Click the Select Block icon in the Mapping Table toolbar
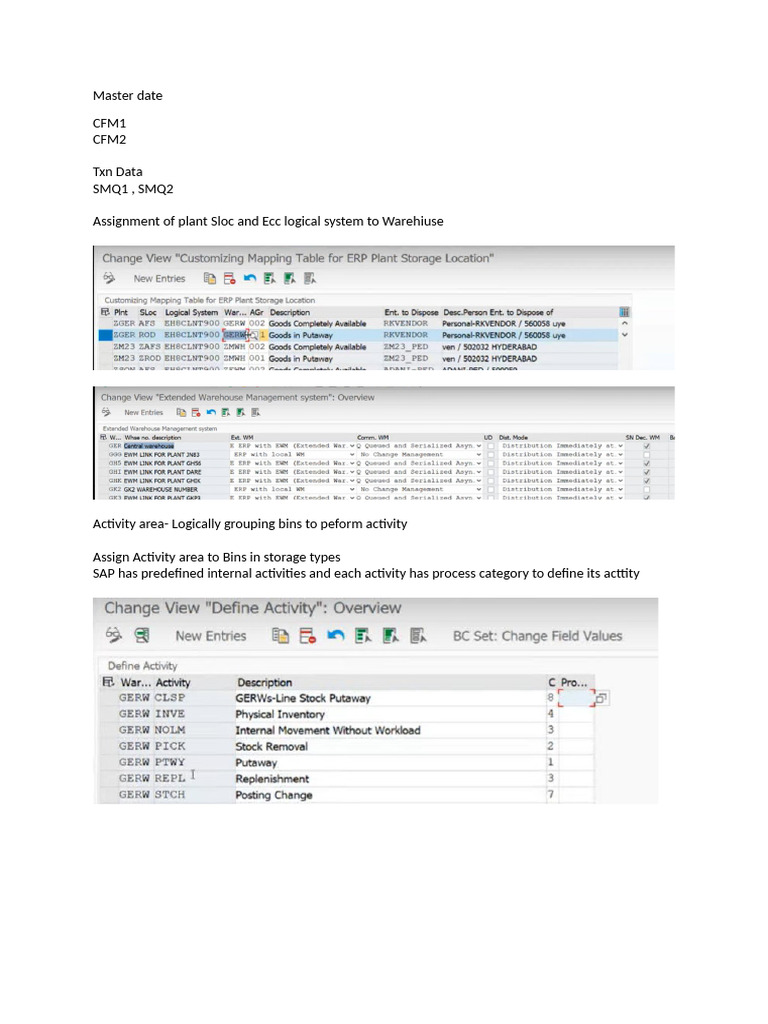The image size is (768, 1024). [x=290, y=278]
